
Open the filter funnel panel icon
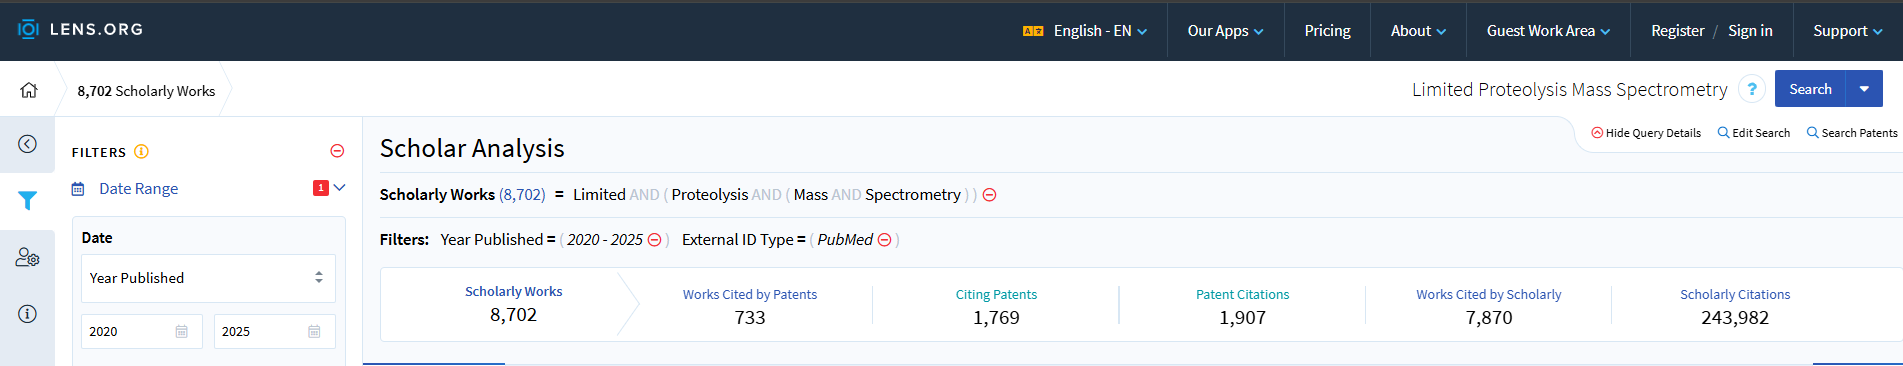(27, 201)
